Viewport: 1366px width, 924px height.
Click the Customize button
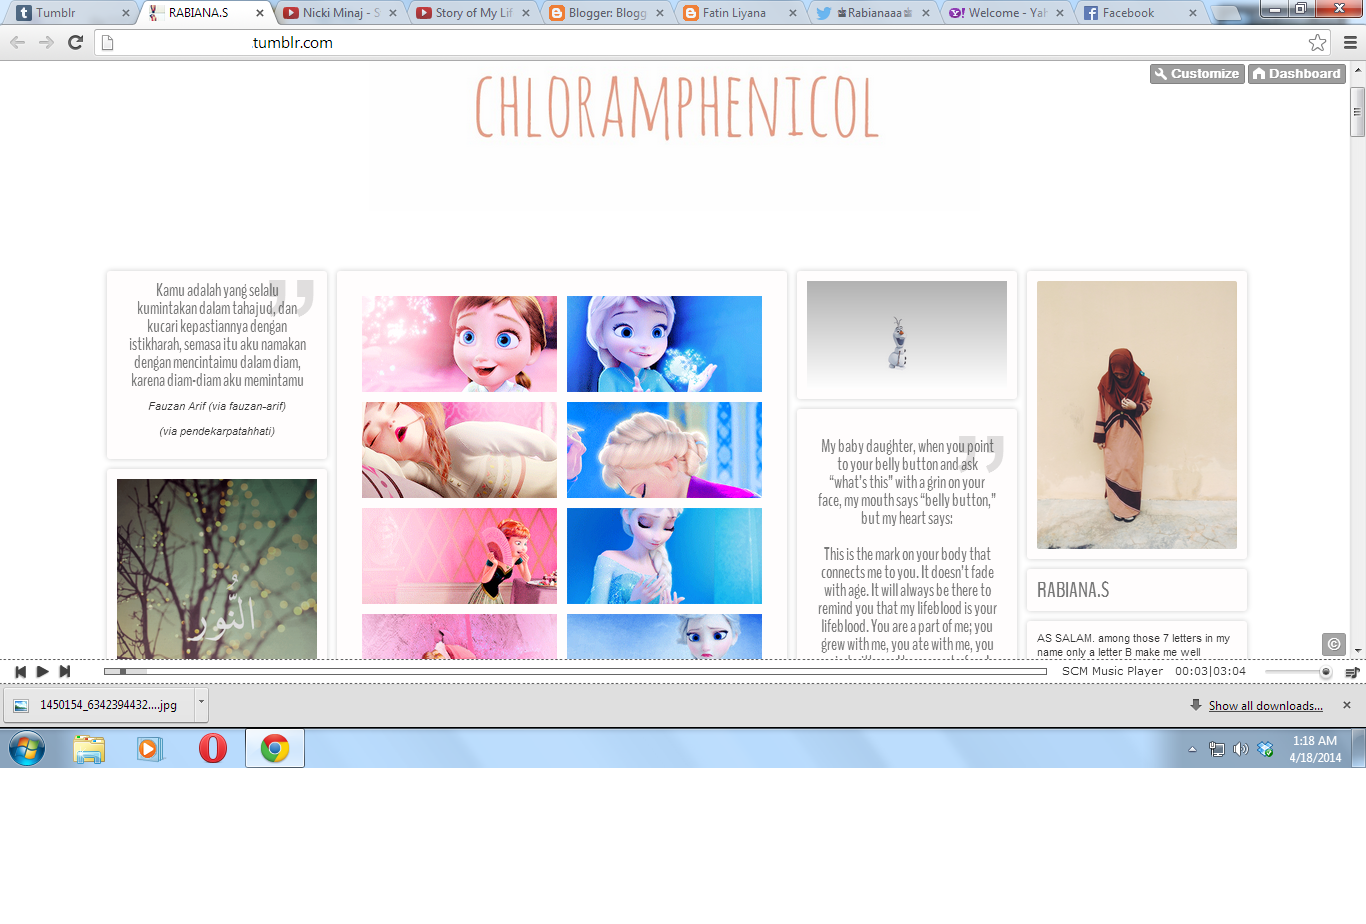pyautogui.click(x=1197, y=74)
